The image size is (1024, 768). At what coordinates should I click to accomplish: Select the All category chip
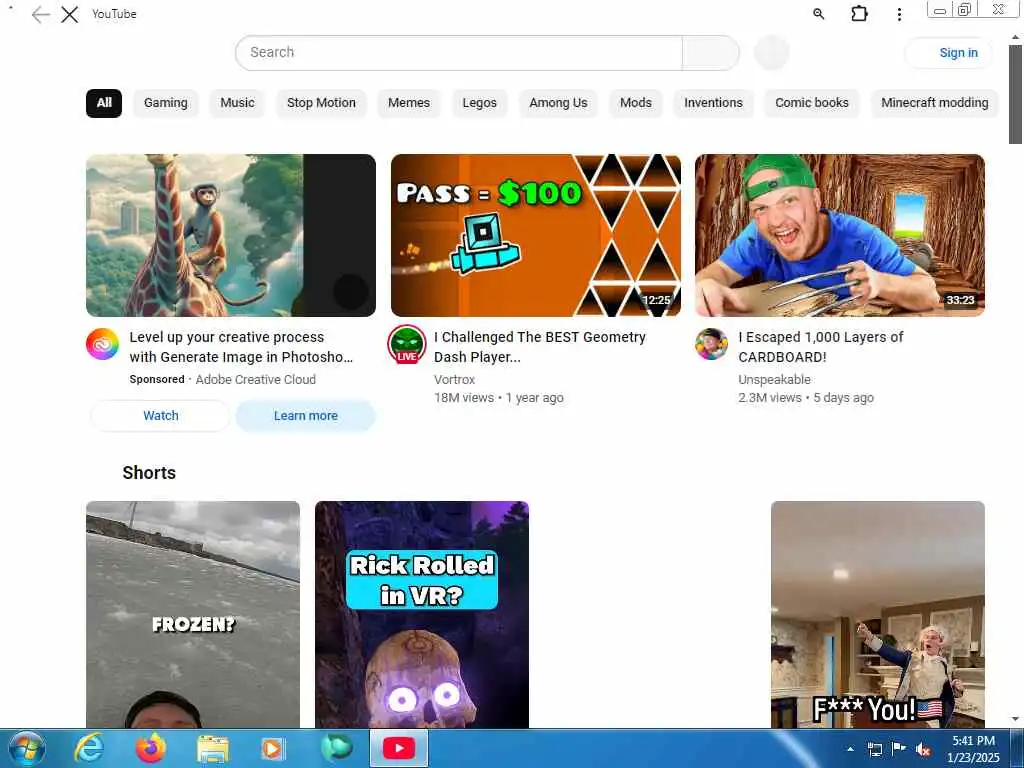point(104,103)
